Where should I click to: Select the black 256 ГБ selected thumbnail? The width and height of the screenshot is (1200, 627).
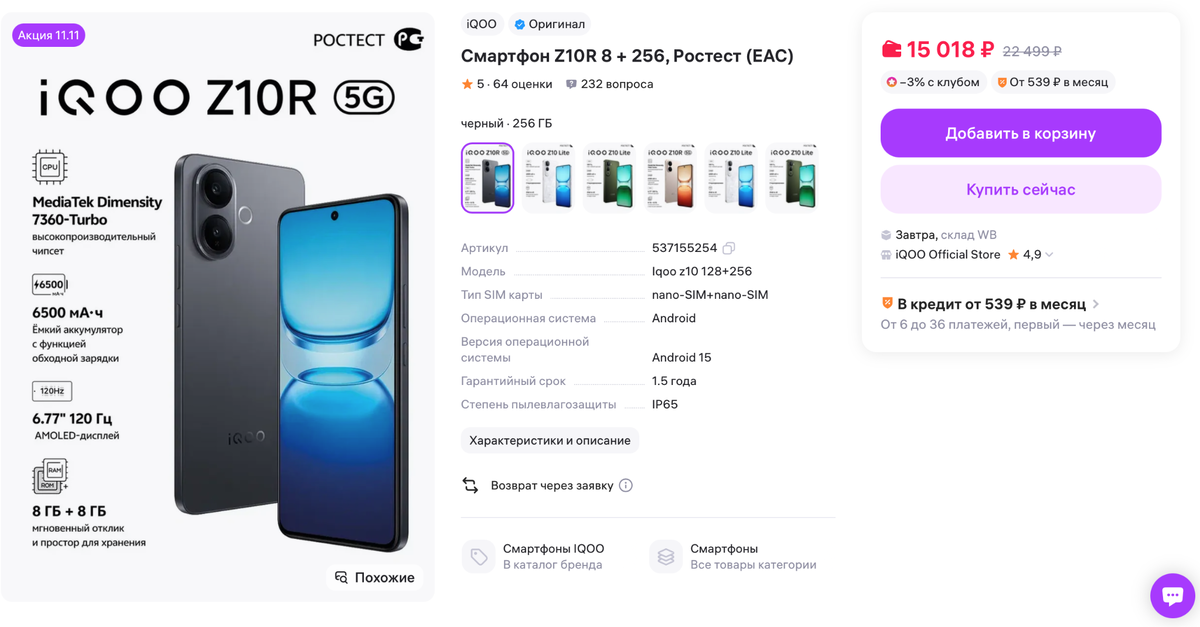pos(487,178)
